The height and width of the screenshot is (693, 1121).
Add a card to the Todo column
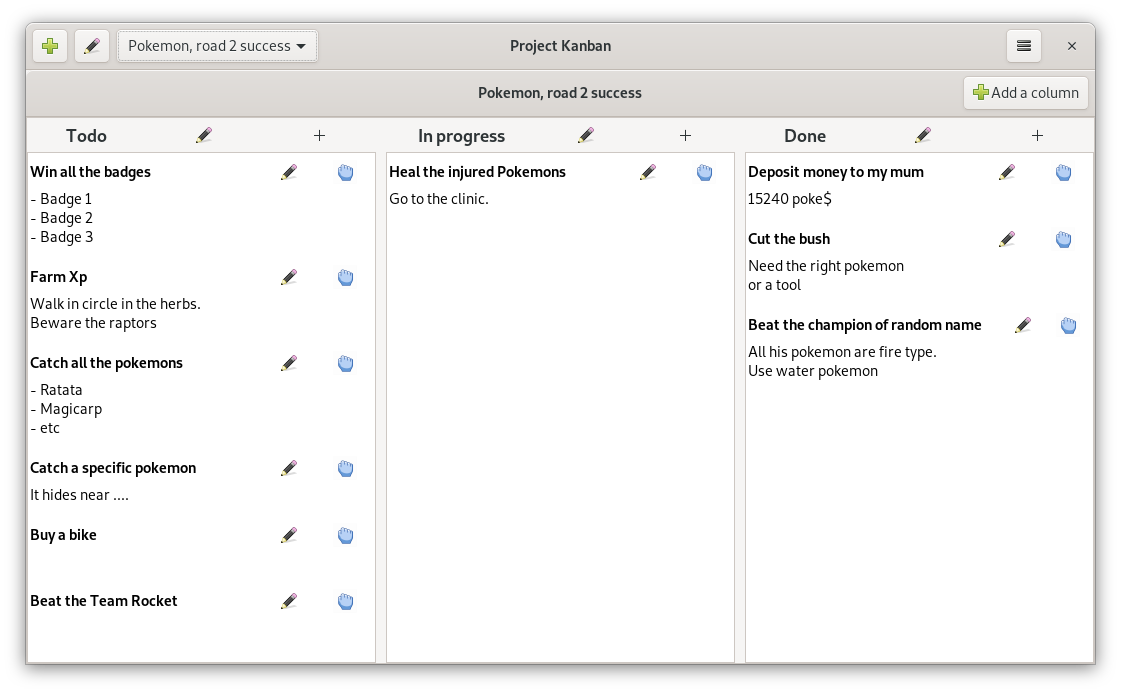[320, 135]
